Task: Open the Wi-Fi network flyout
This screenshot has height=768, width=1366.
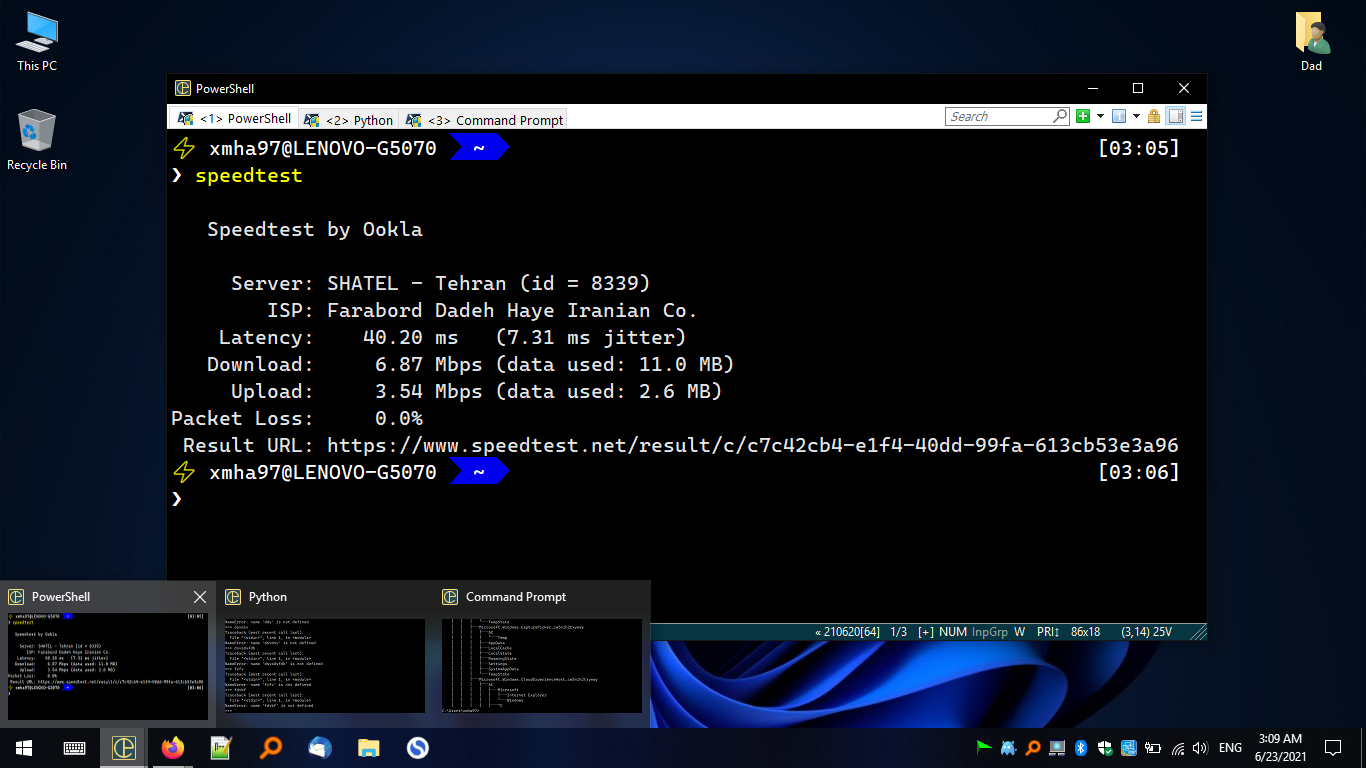Action: pyautogui.click(x=1177, y=747)
